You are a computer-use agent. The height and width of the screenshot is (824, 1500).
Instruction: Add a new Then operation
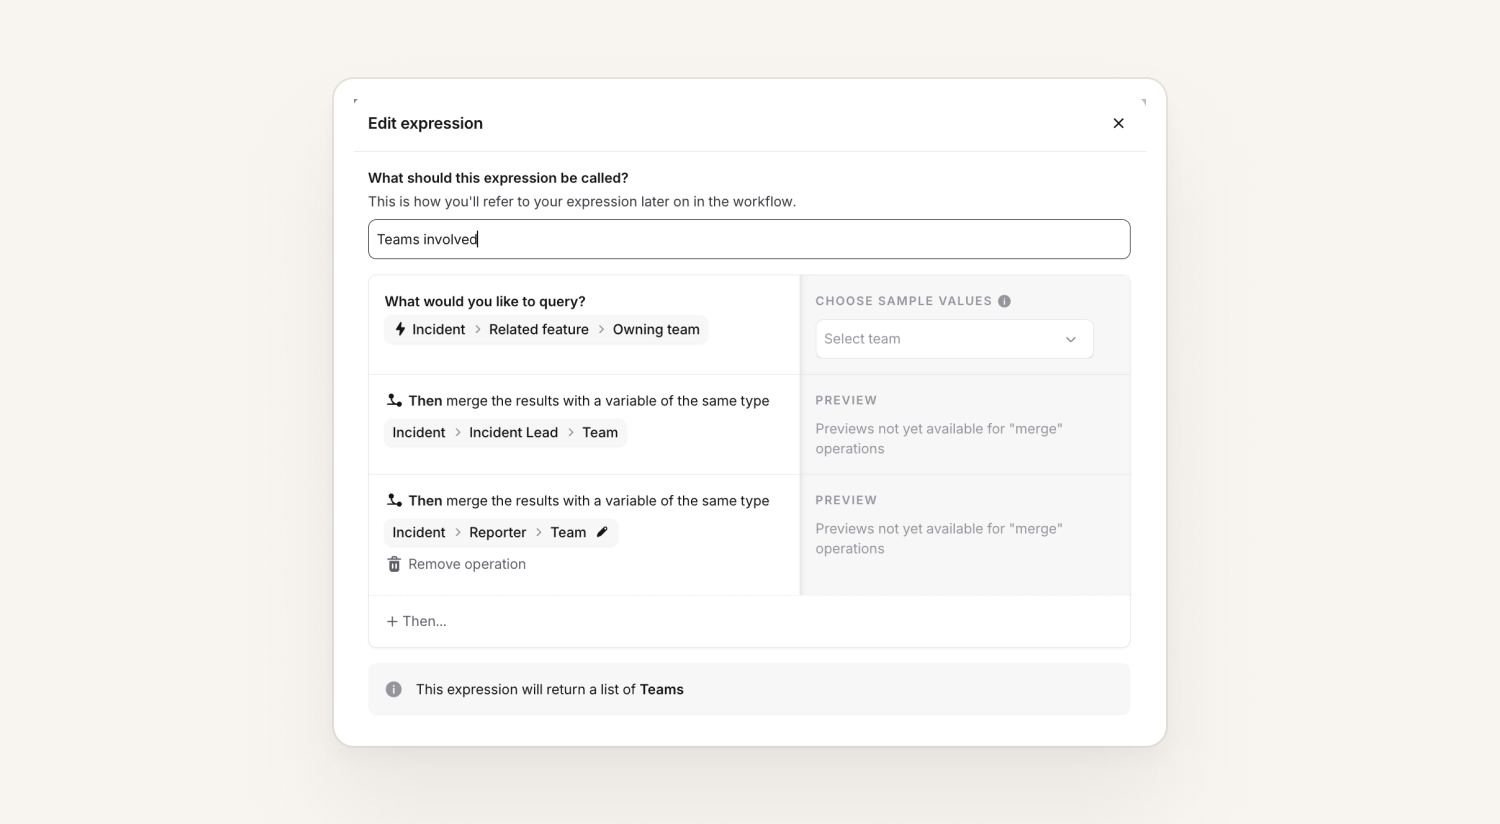(417, 621)
